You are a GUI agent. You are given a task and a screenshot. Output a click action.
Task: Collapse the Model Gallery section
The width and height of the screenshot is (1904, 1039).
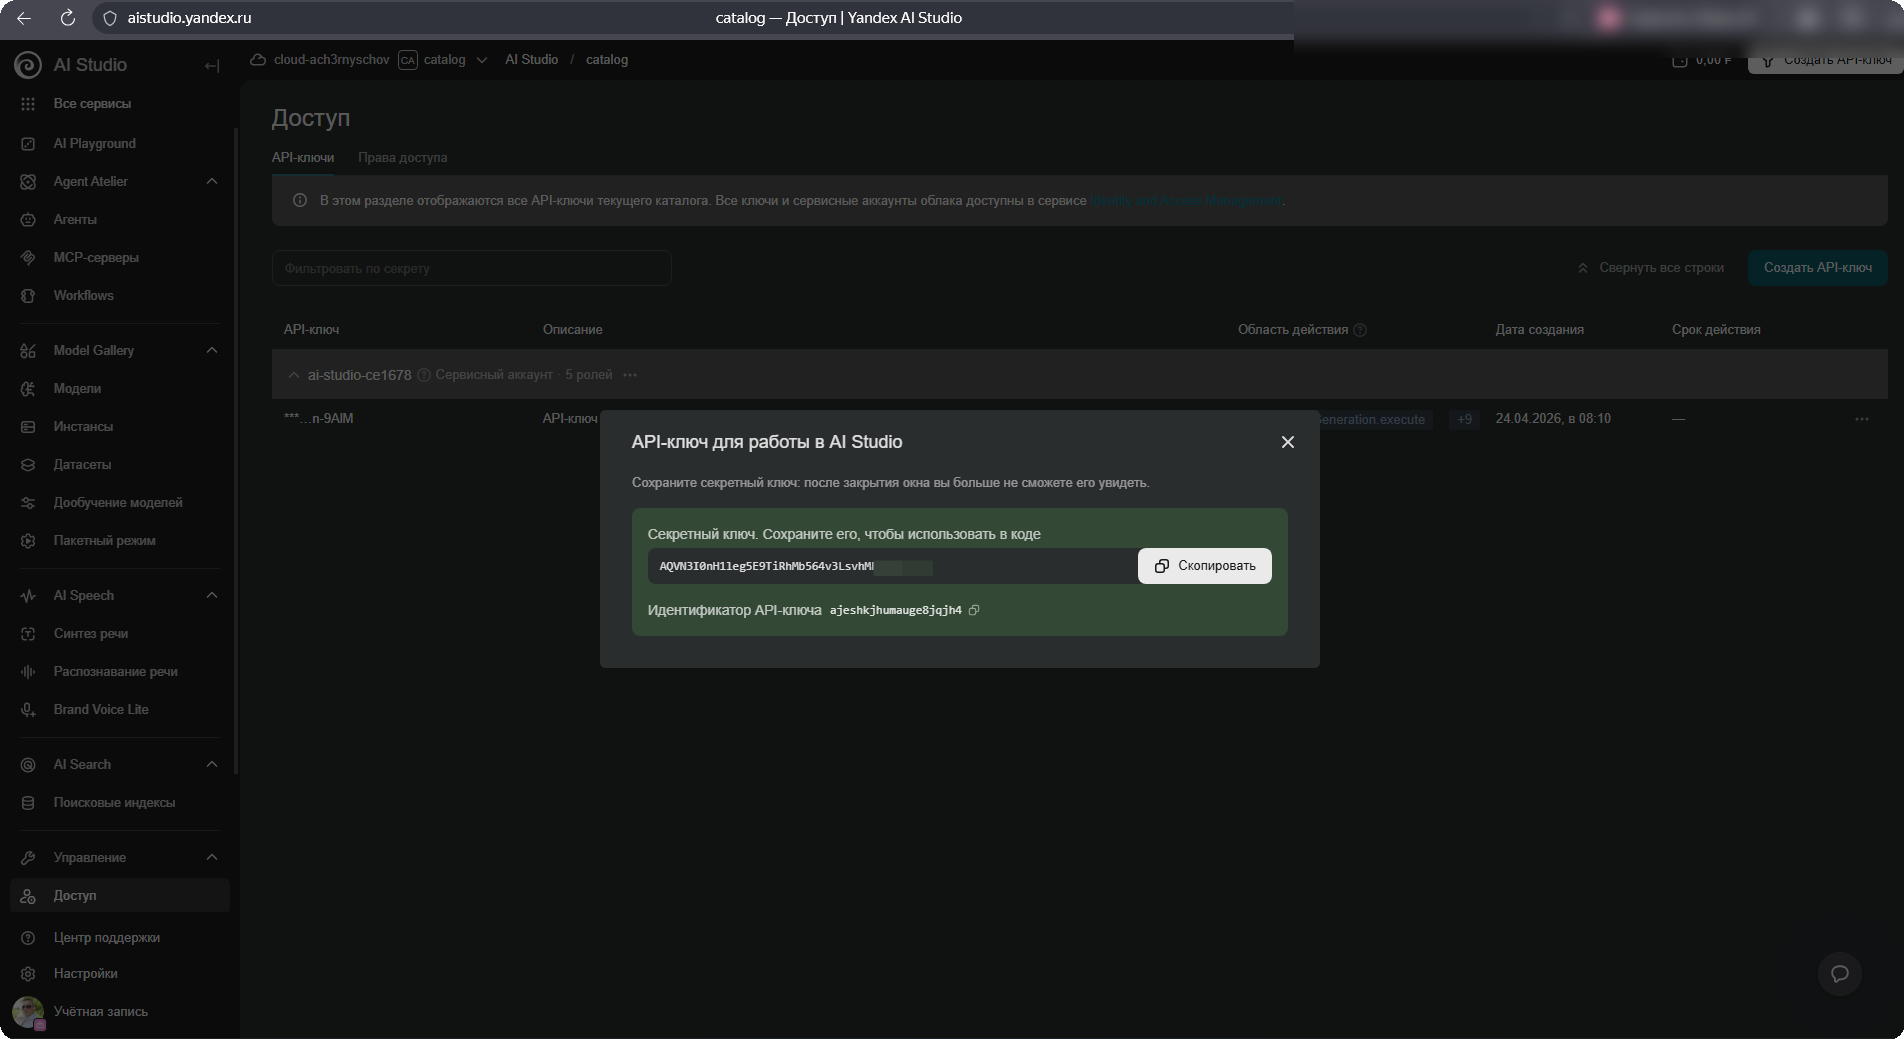coord(211,350)
